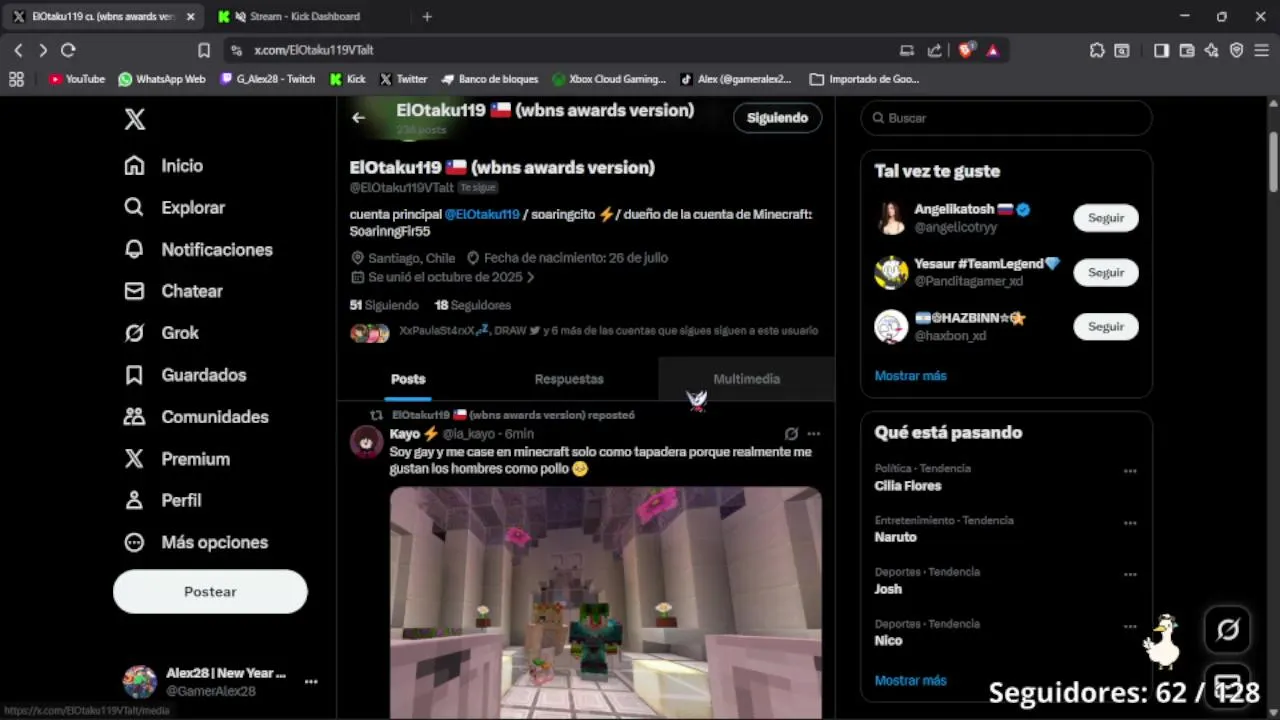Viewport: 1280px width, 720px height.
Task: View site information icon beside the URL
Action: [236, 50]
